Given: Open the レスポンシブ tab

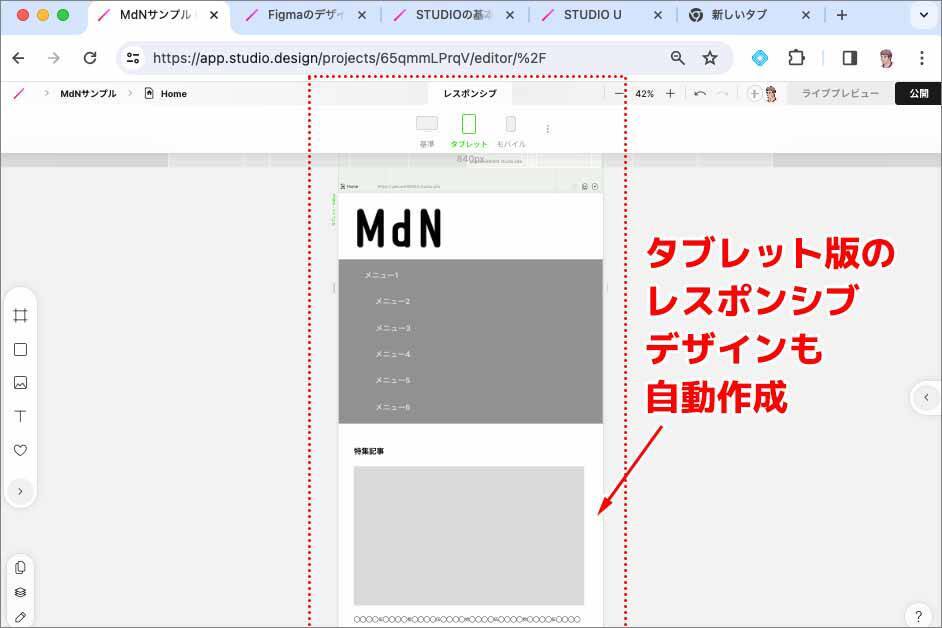Looking at the screenshot, I should [x=470, y=93].
